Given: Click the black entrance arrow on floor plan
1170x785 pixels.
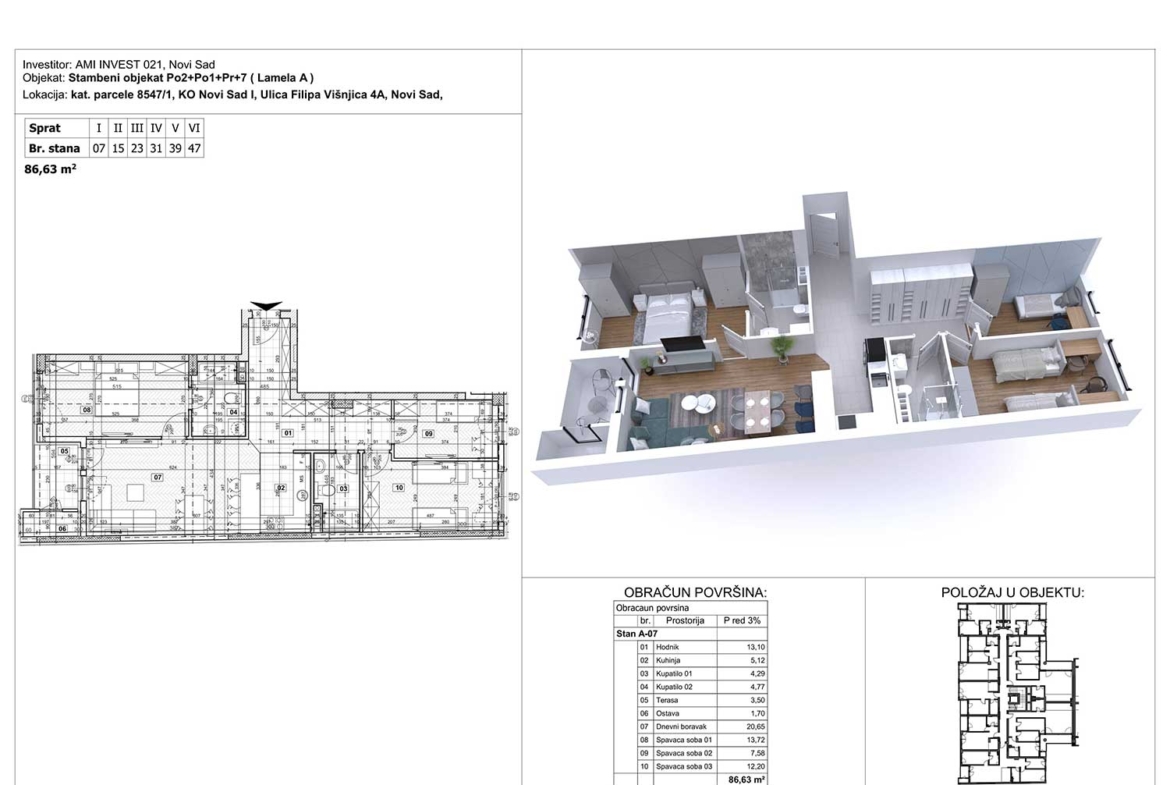Looking at the screenshot, I should (x=269, y=305).
